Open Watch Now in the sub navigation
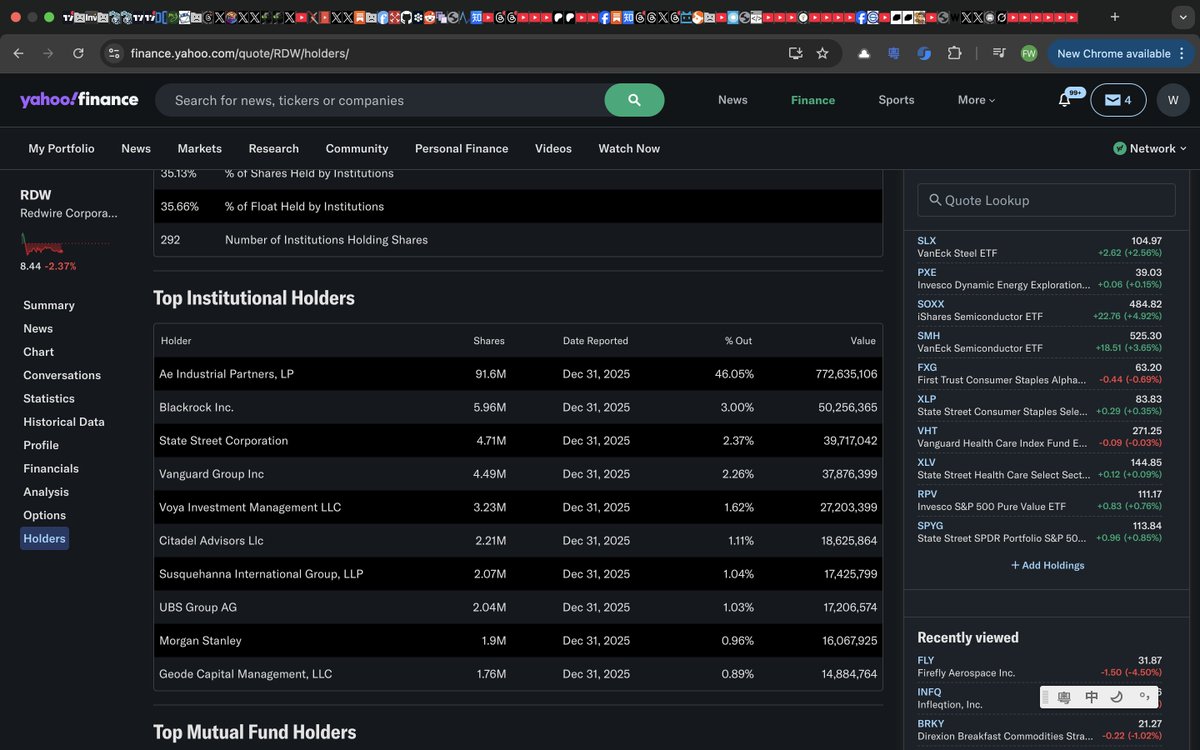 coord(629,148)
